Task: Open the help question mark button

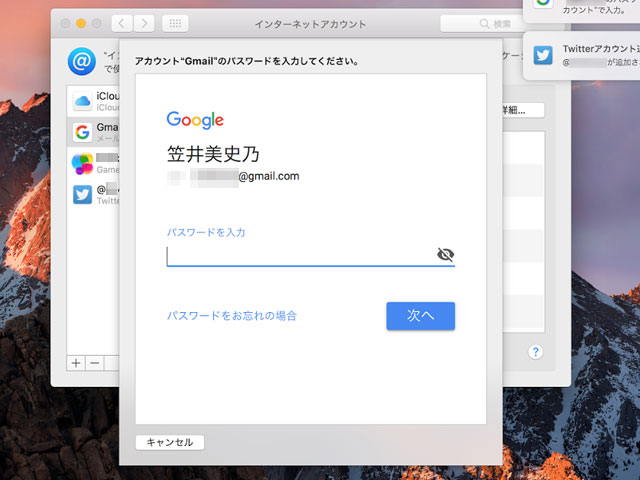Action: tap(536, 351)
